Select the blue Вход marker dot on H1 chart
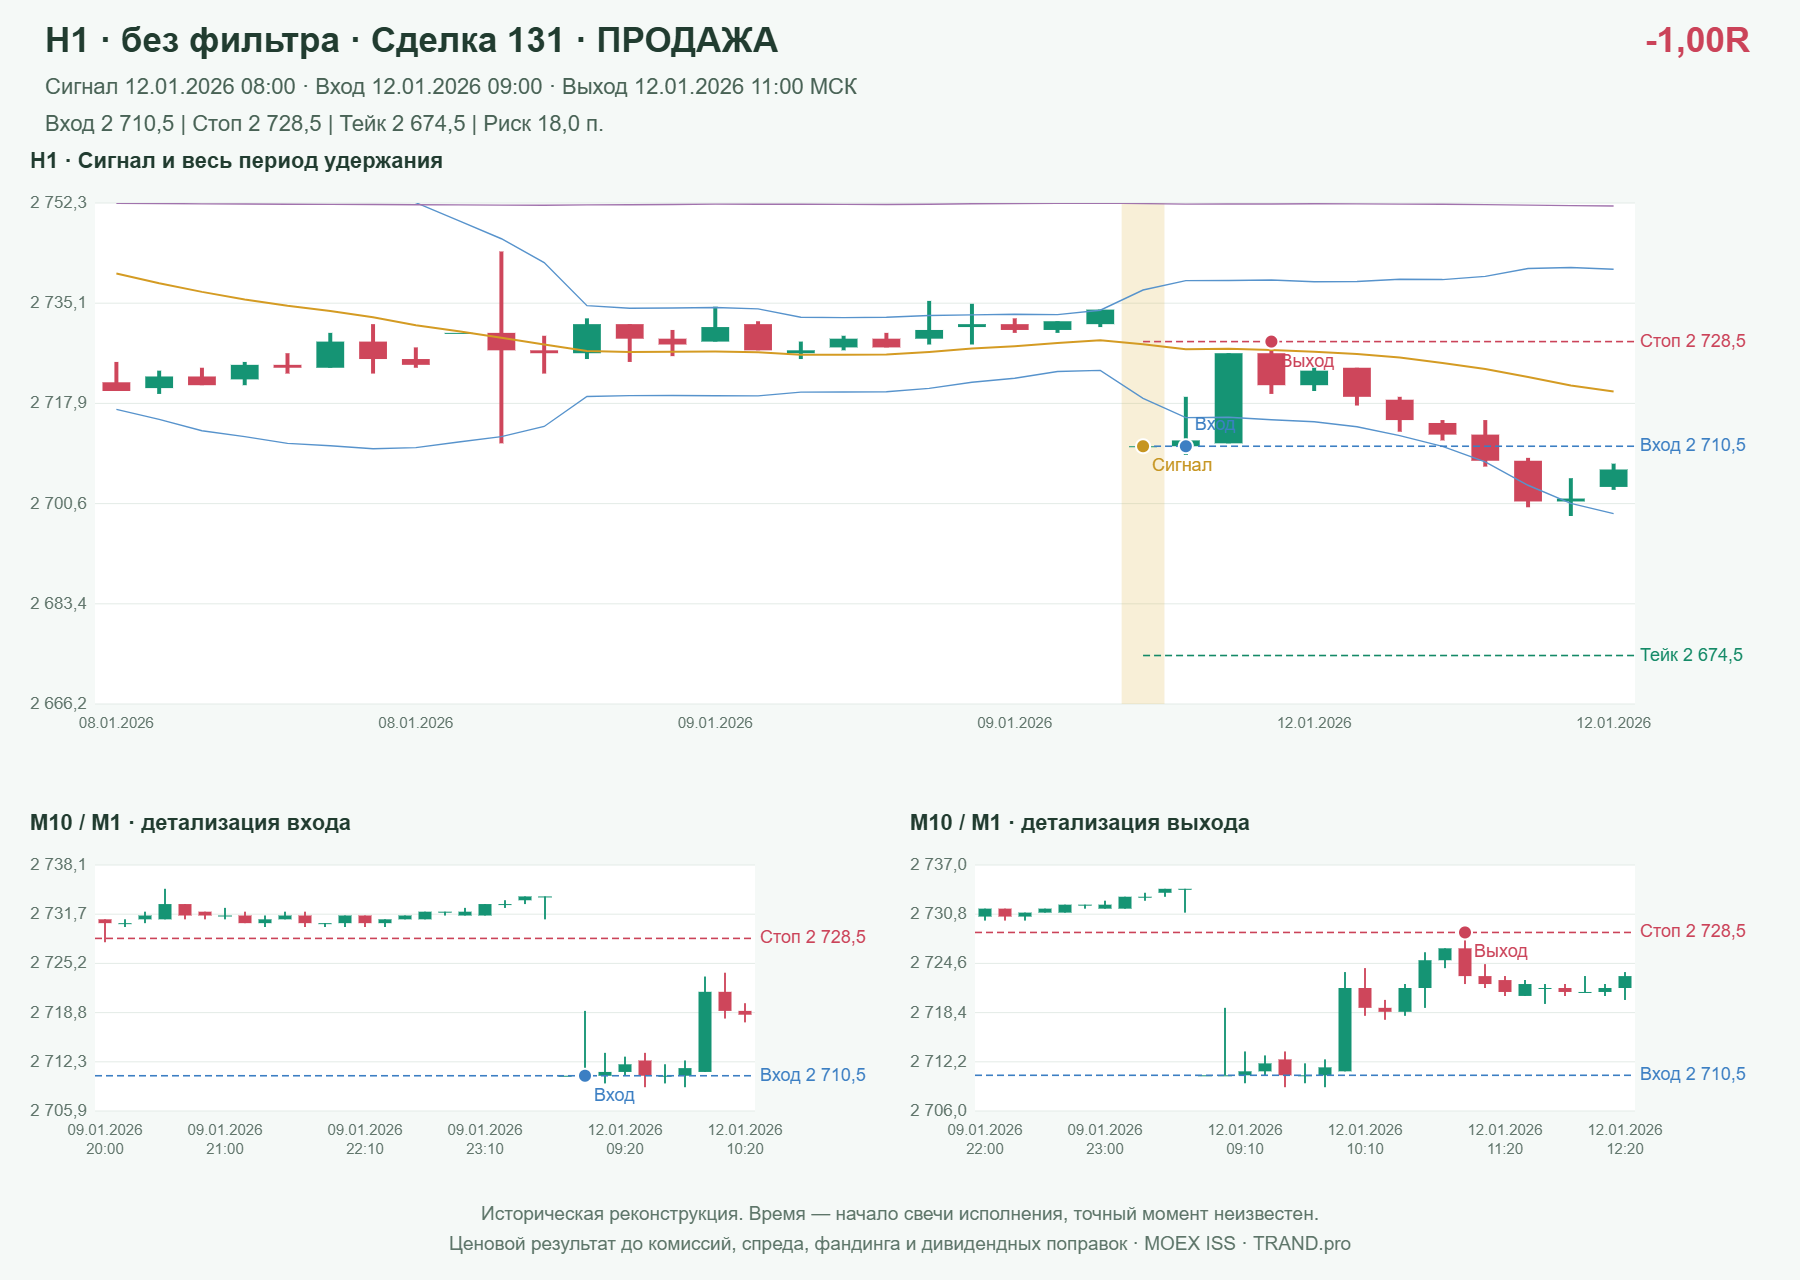This screenshot has width=1800, height=1280. point(1186,446)
